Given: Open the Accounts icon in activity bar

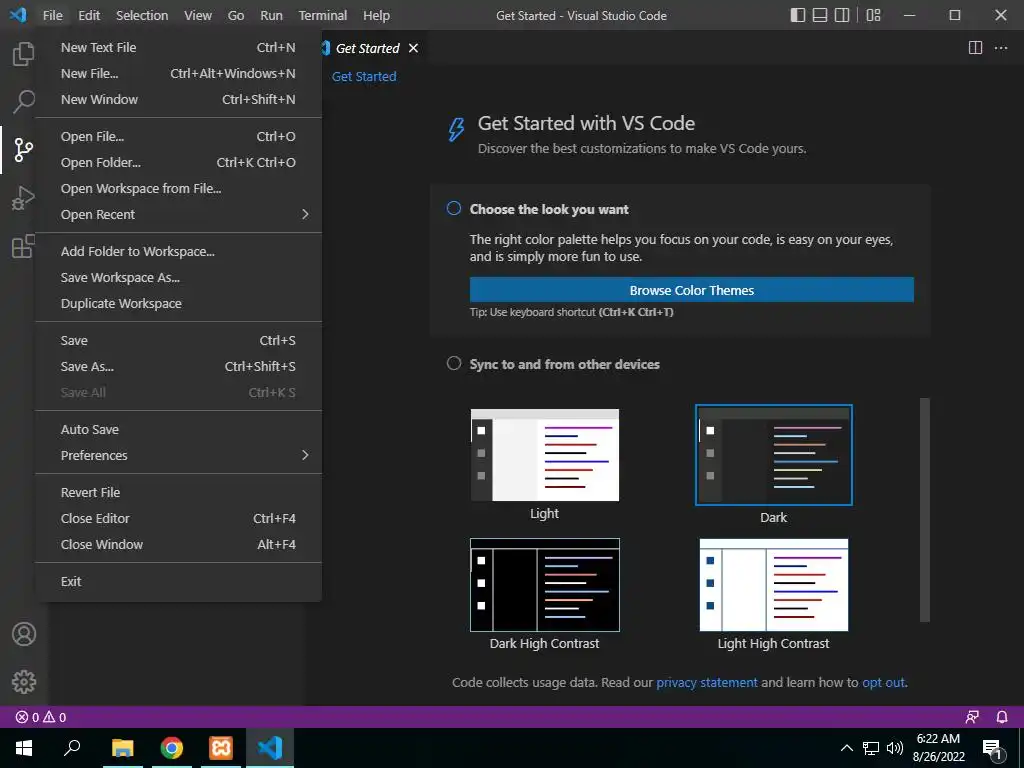Looking at the screenshot, I should click(24, 634).
